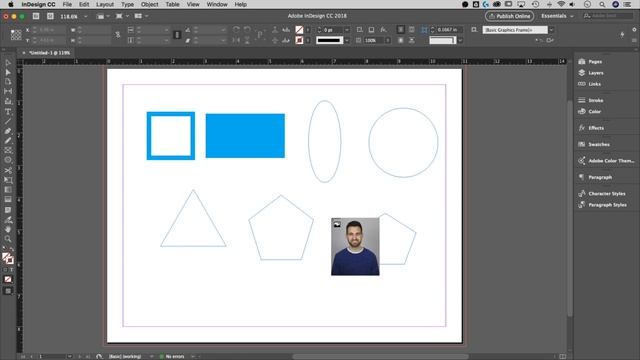Click the Paragraph panel icon
This screenshot has width=640, height=360.
tap(582, 177)
